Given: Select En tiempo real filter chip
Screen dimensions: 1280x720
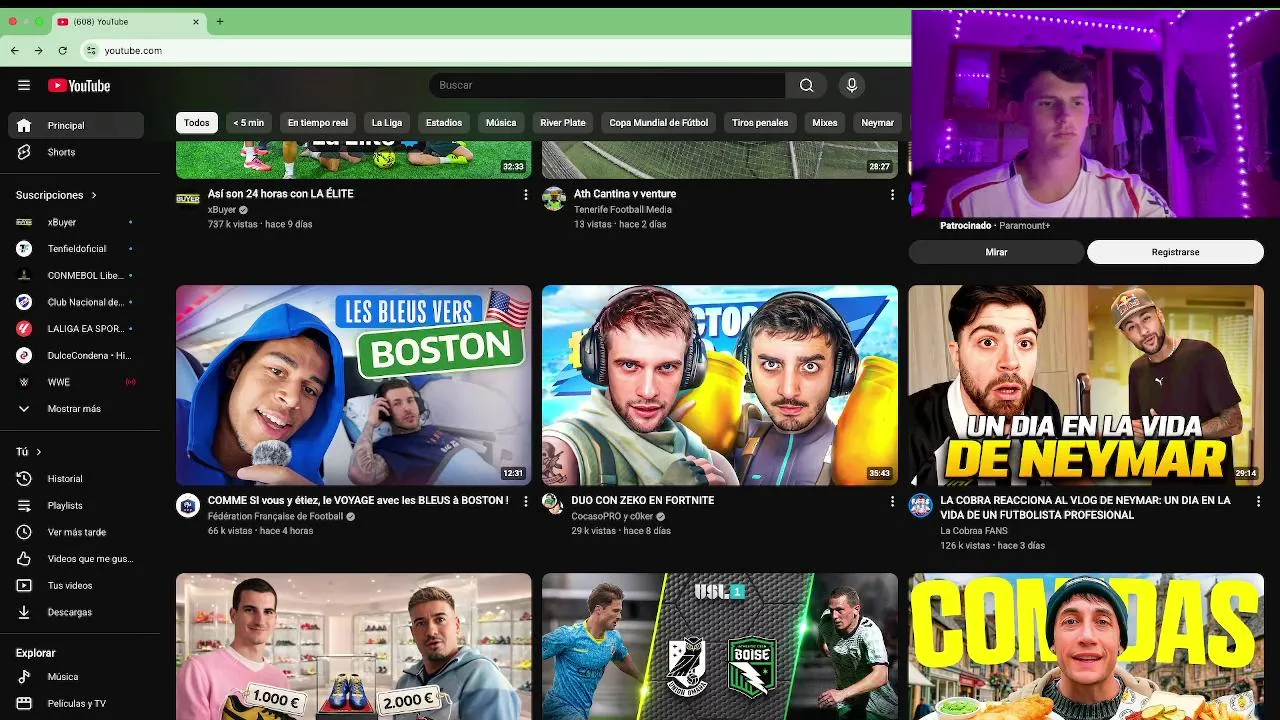Looking at the screenshot, I should [x=318, y=123].
